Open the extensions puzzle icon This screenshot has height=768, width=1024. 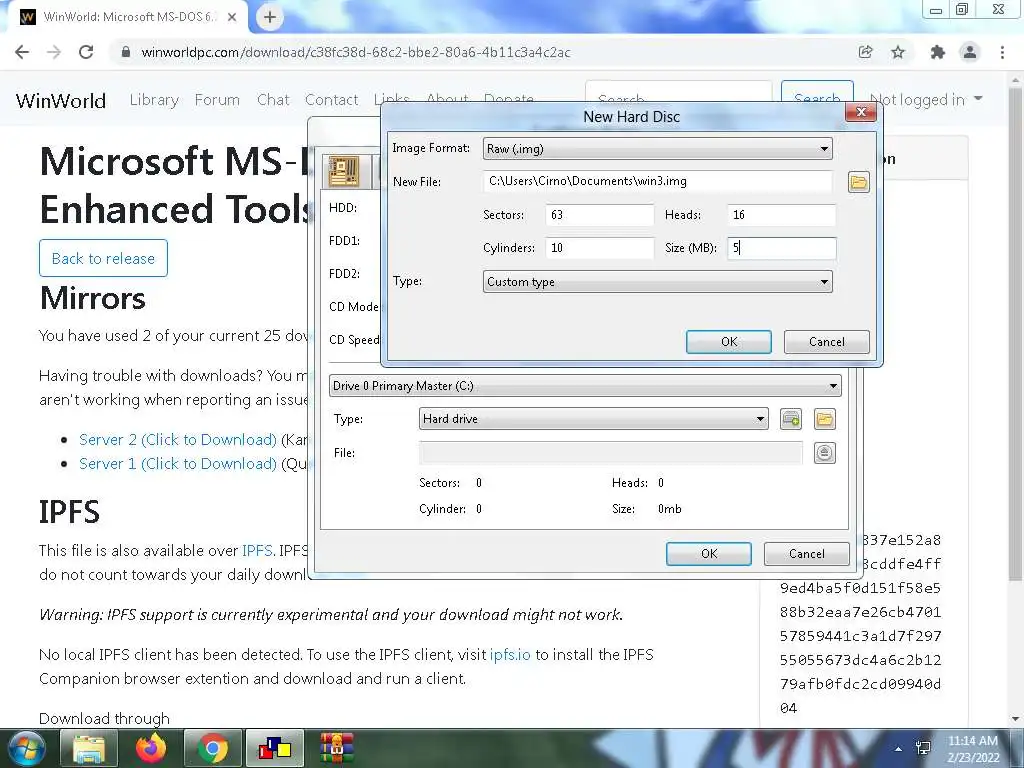pyautogui.click(x=938, y=52)
